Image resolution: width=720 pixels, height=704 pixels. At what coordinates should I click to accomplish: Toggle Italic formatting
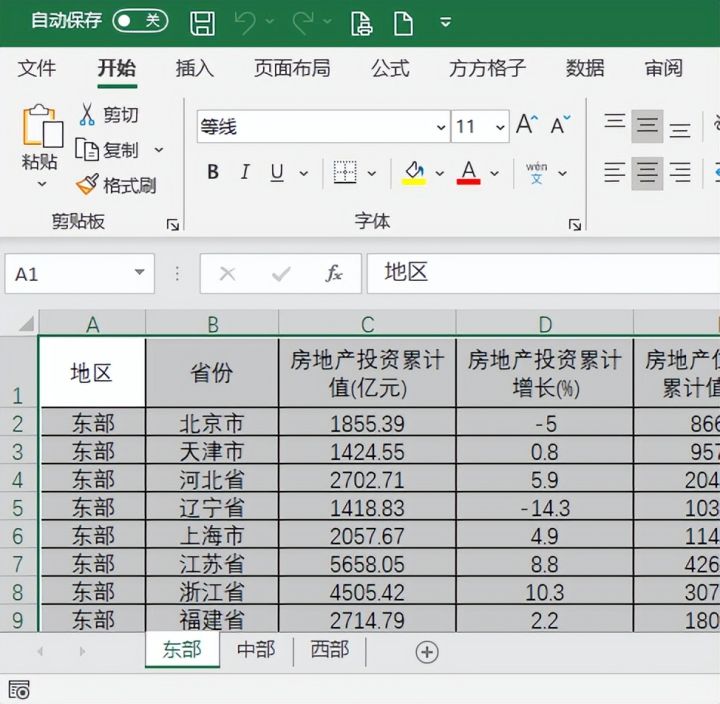(x=245, y=172)
